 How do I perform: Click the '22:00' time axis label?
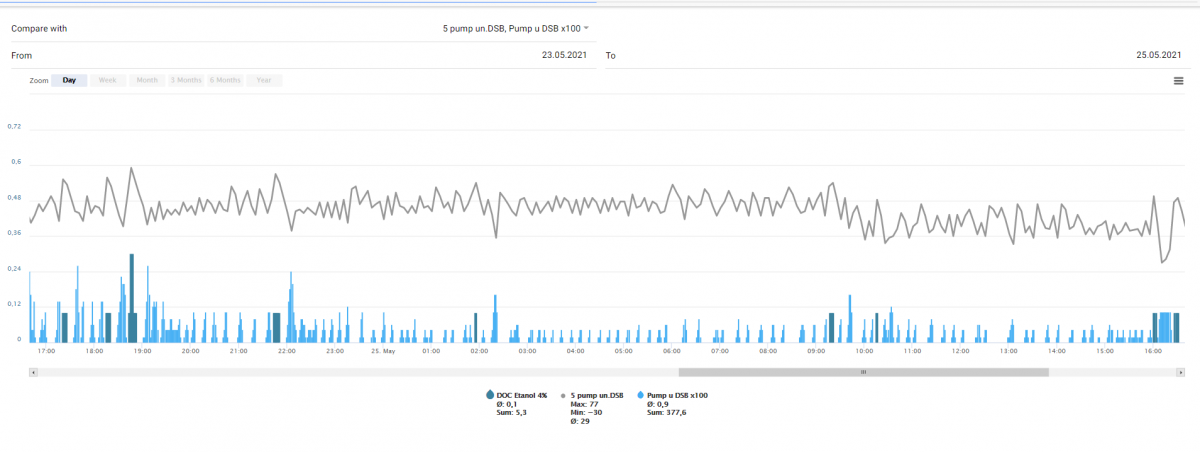287,352
